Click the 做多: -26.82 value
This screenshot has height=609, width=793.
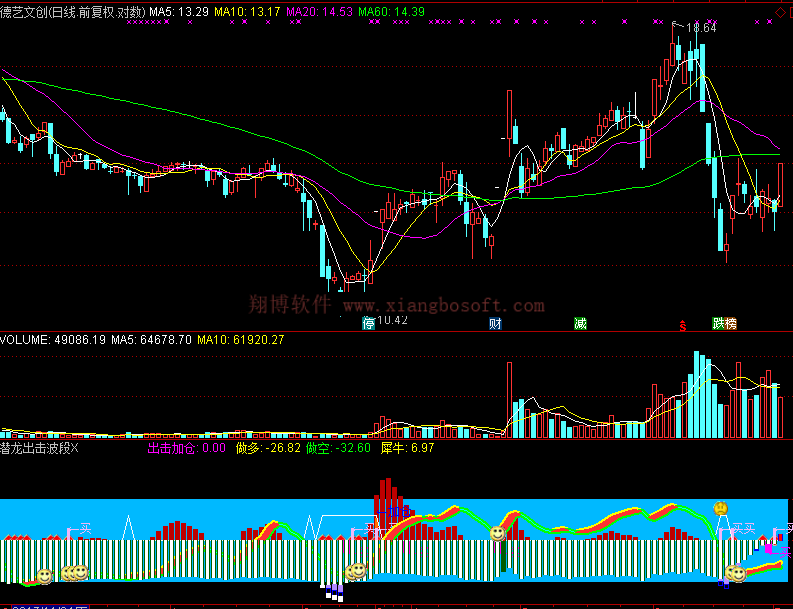pos(268,448)
